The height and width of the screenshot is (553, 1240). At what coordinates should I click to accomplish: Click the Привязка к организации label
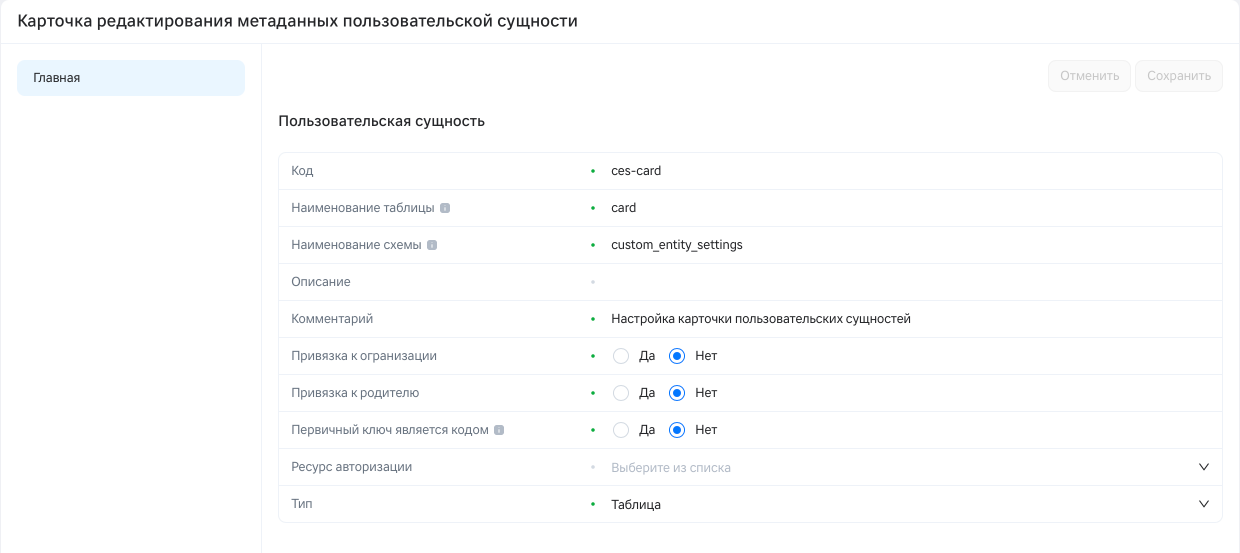click(364, 356)
